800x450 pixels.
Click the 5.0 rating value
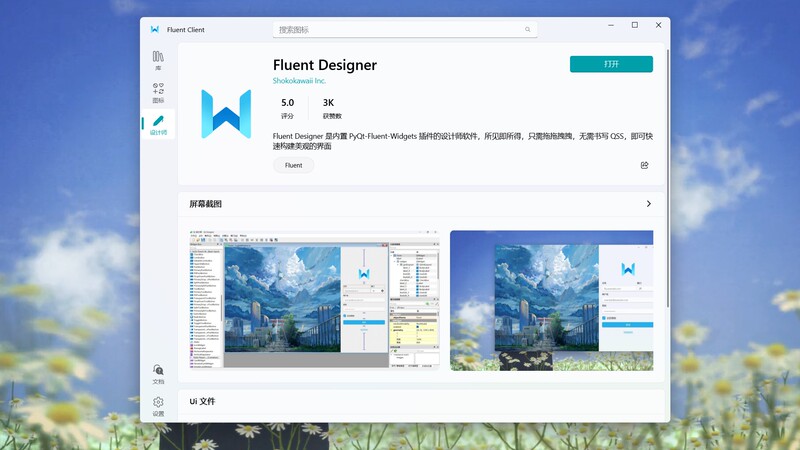pyautogui.click(x=287, y=103)
